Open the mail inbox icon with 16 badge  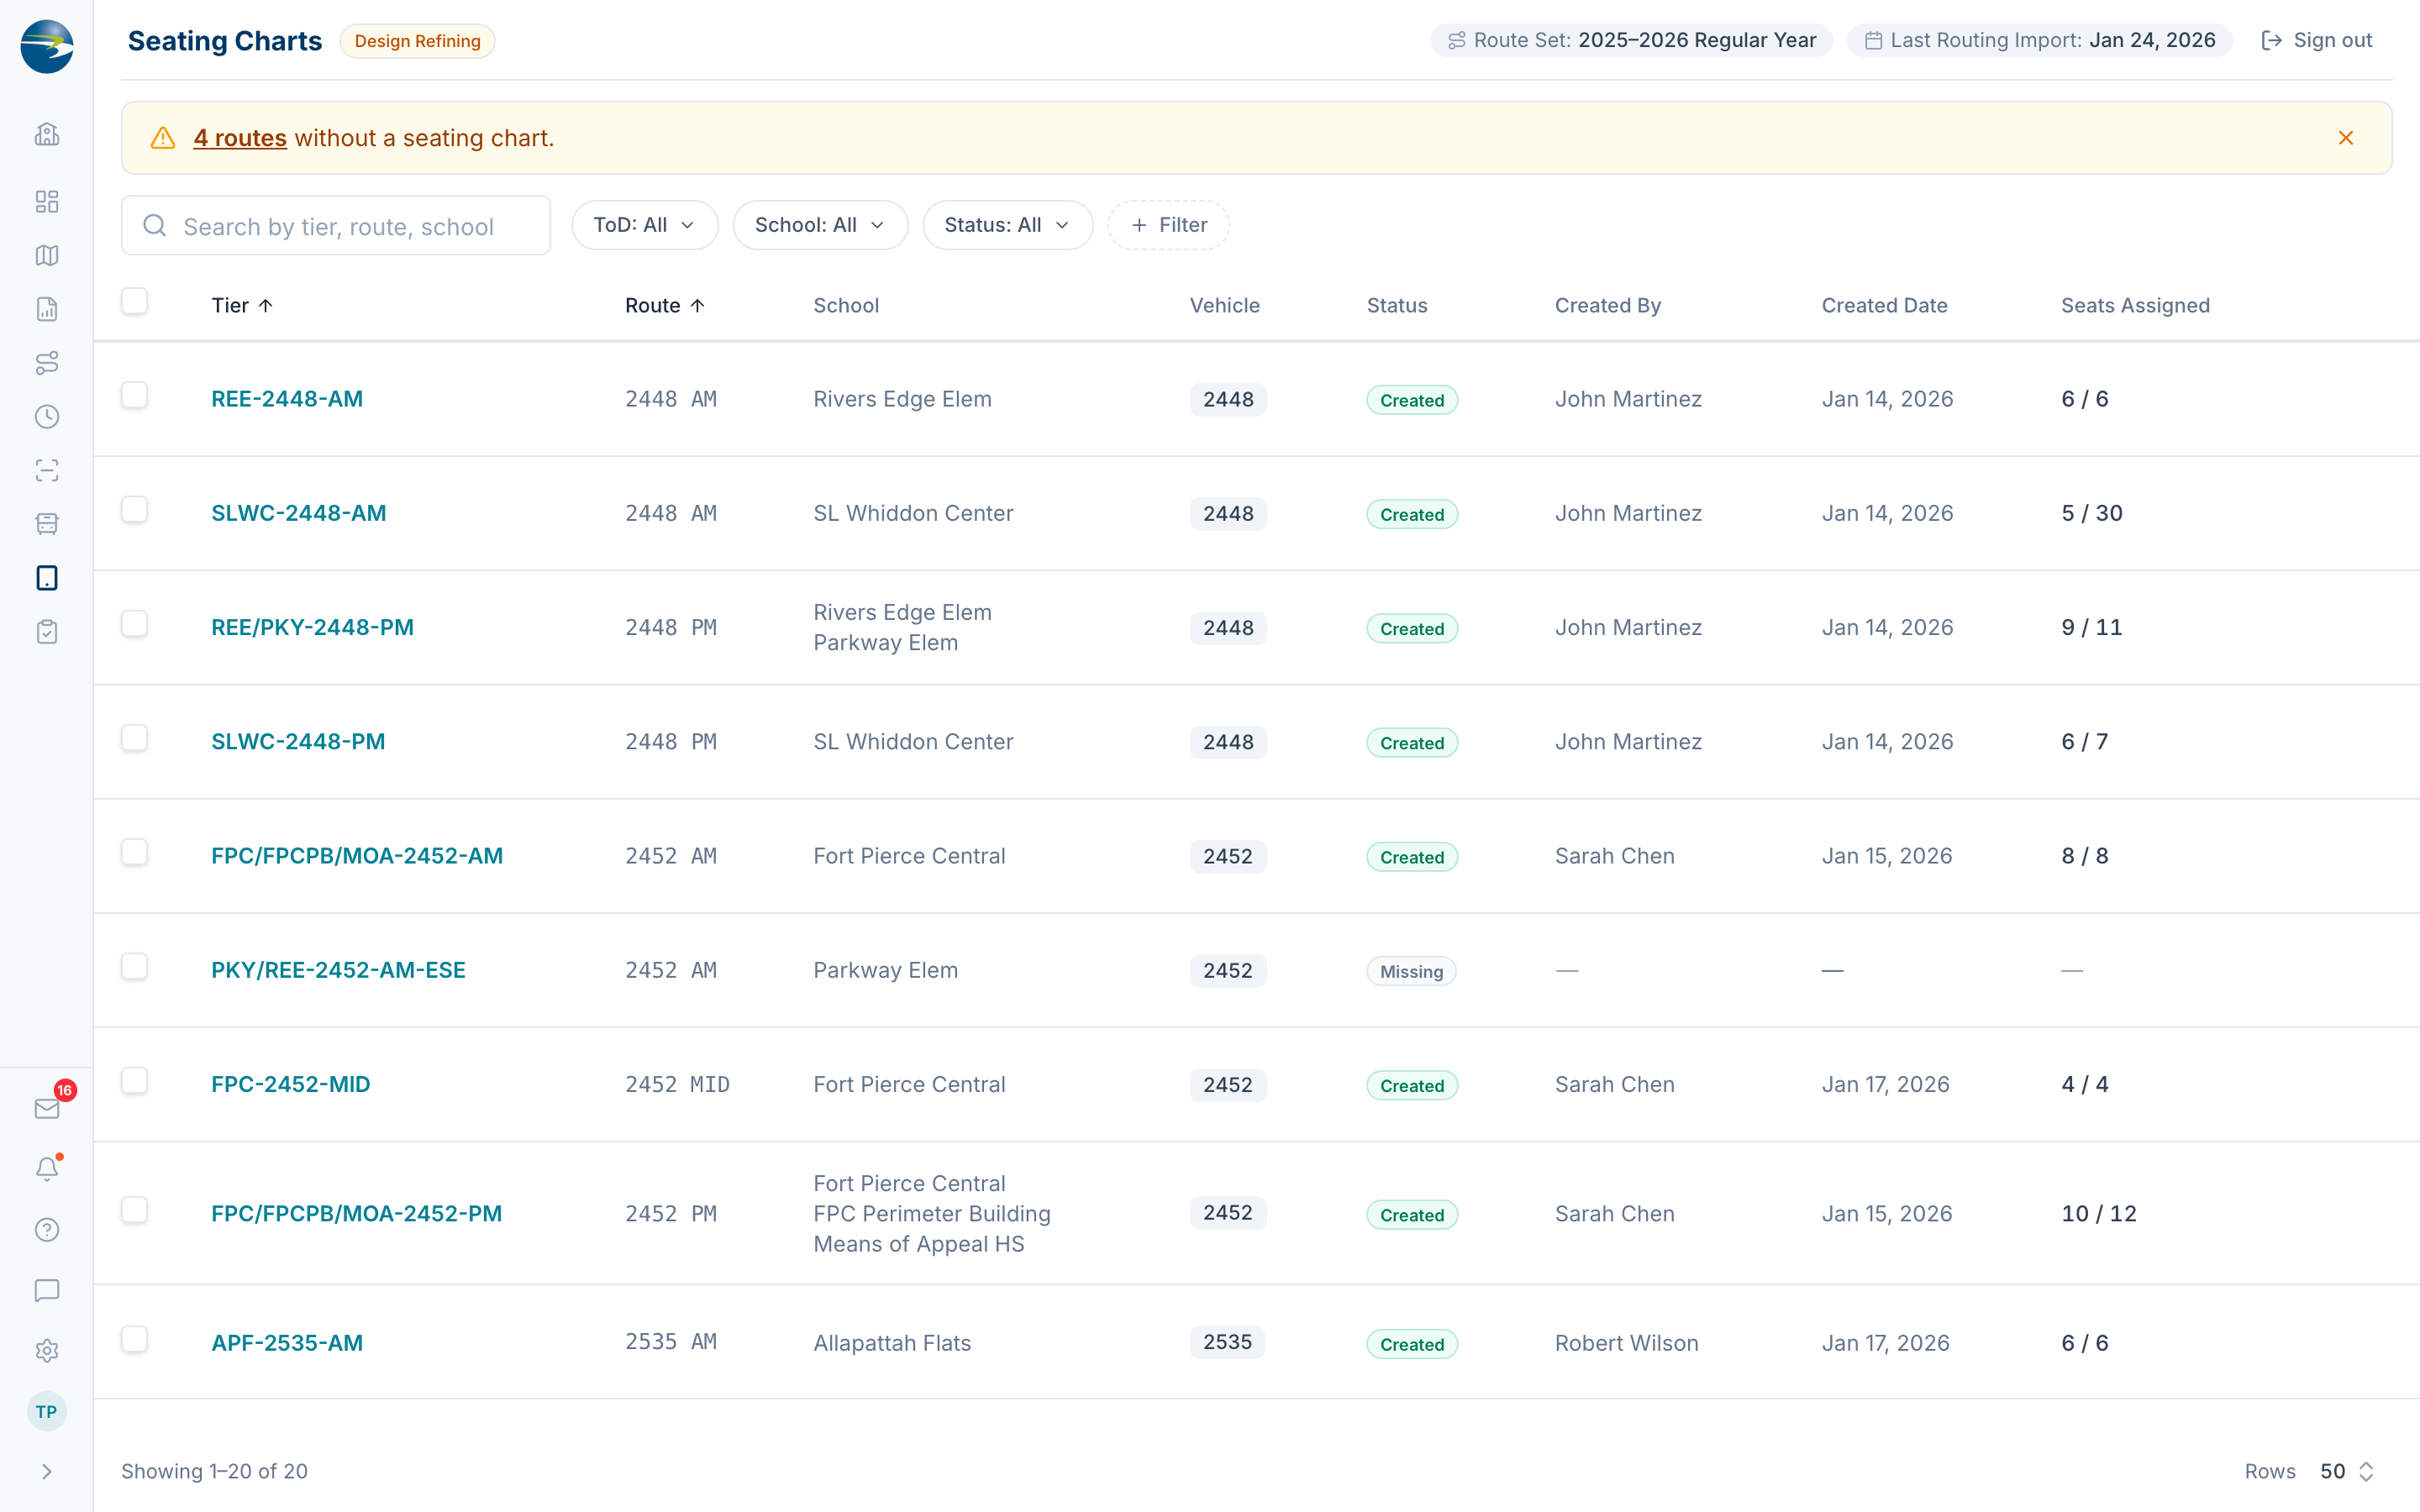pyautogui.click(x=47, y=1108)
